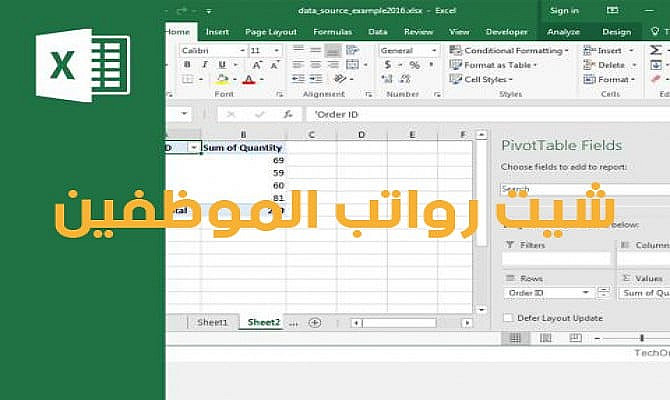Click Sign in link in title bar

point(564,11)
